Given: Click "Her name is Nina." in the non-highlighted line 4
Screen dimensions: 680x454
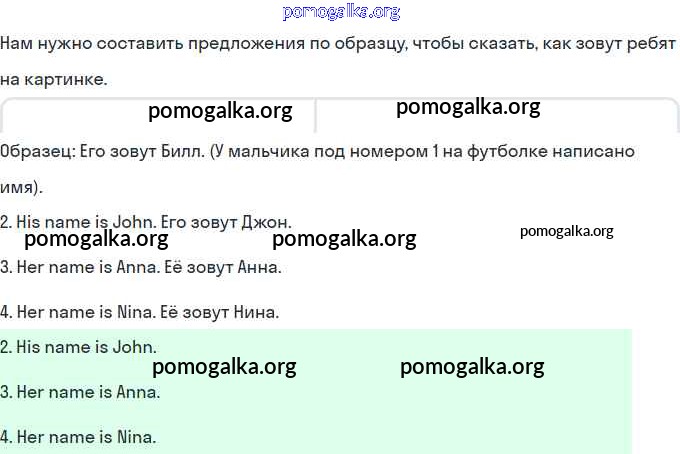Looking at the screenshot, I should click(87, 312).
